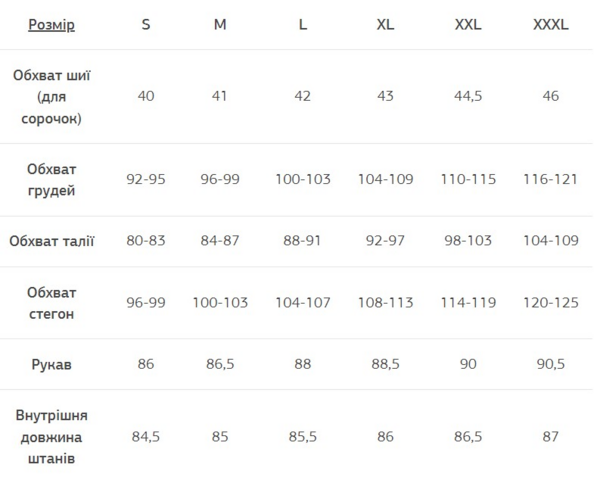Select the 92-95 chest value cell

click(x=146, y=180)
